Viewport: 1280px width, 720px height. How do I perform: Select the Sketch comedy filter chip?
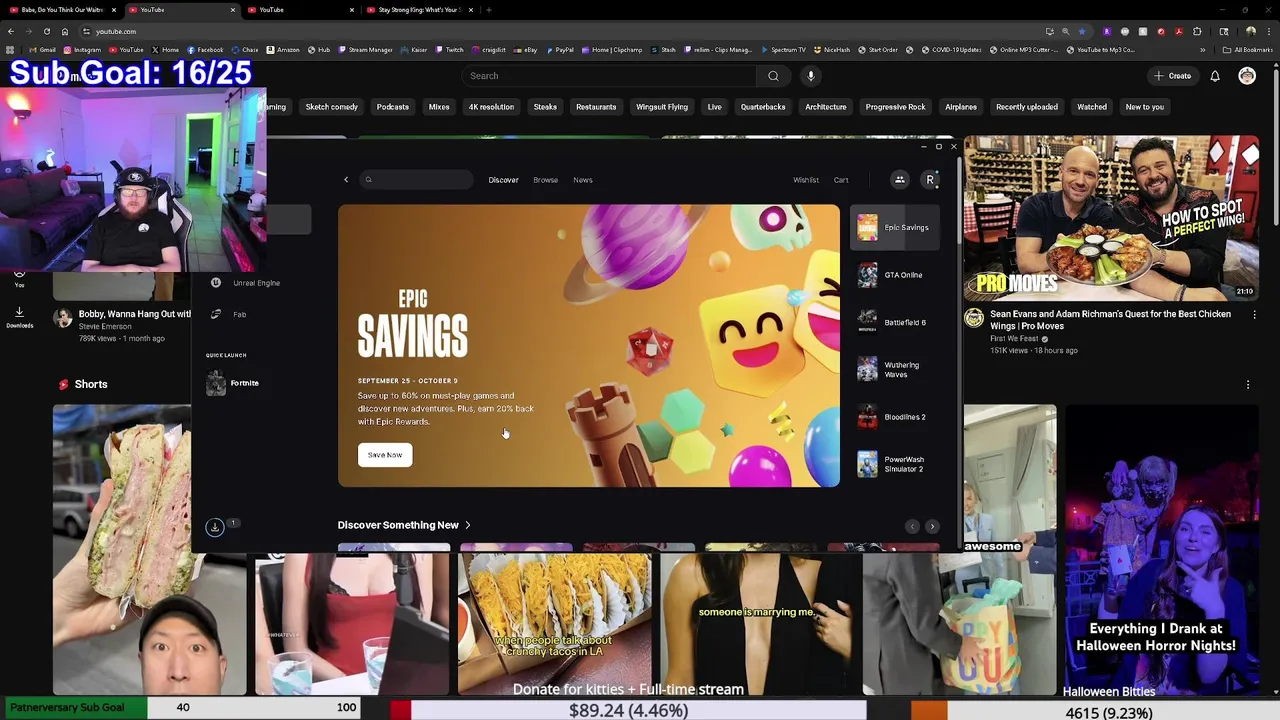331,107
